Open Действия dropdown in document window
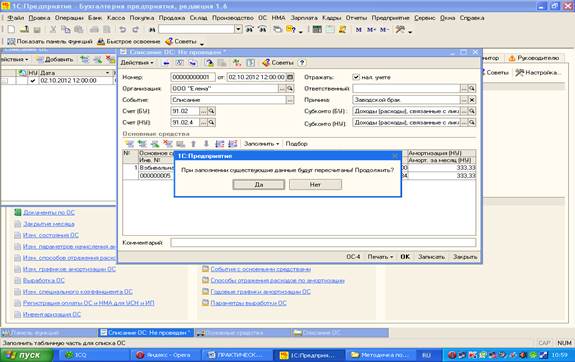The width and height of the screenshot is (575, 362). point(137,63)
